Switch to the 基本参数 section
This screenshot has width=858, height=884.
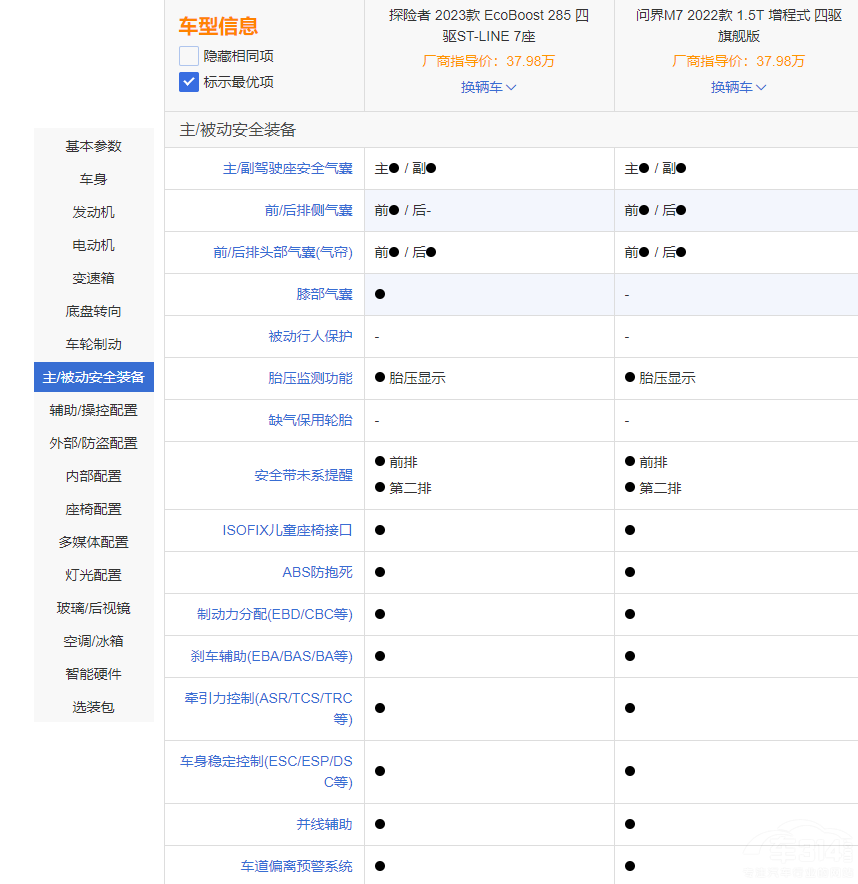pyautogui.click(x=93, y=146)
